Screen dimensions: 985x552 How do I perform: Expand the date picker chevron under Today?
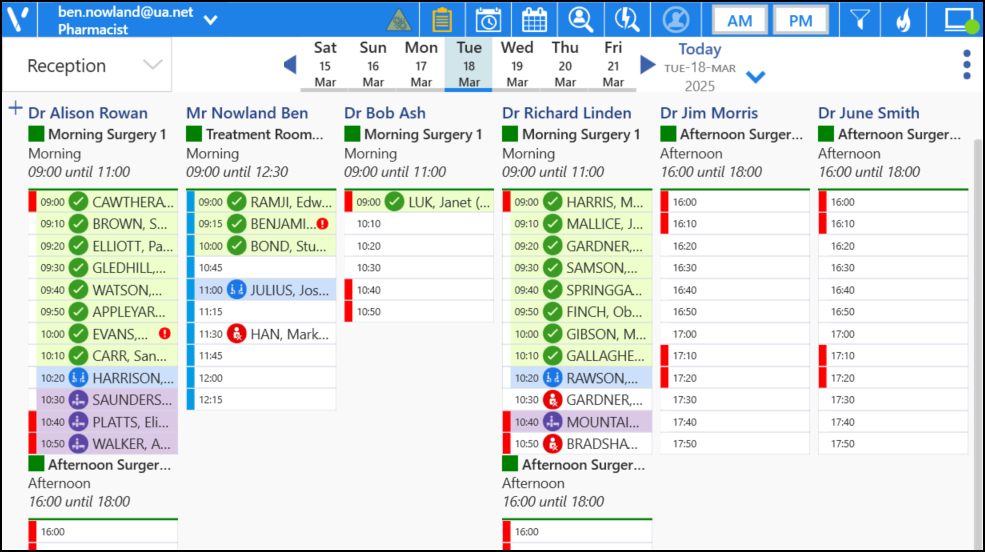[x=756, y=78]
